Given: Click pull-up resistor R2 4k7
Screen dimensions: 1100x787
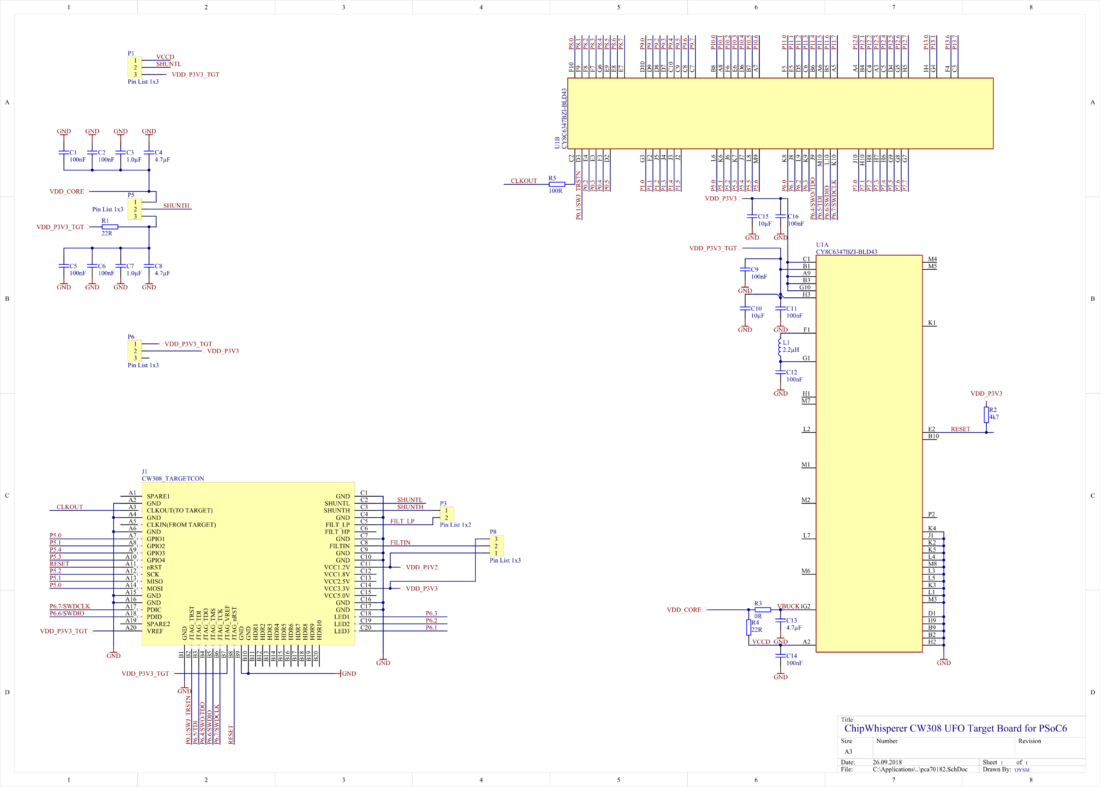Looking at the screenshot, I should point(986,414).
